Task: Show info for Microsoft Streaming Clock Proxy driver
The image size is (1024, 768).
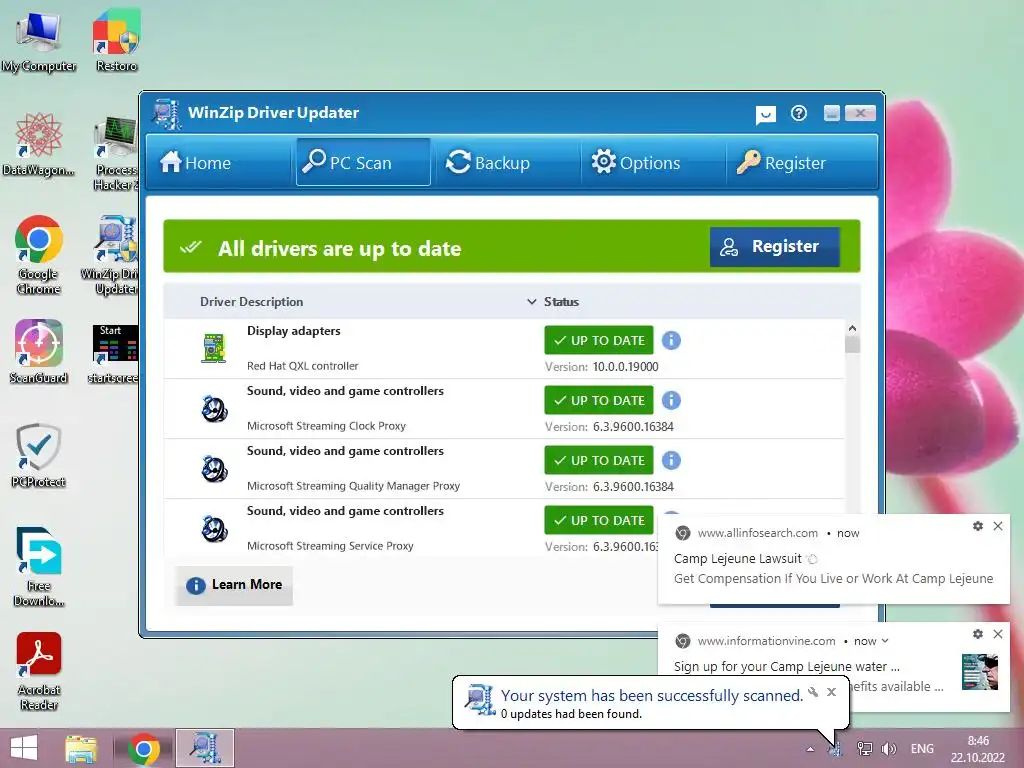Action: click(x=671, y=400)
